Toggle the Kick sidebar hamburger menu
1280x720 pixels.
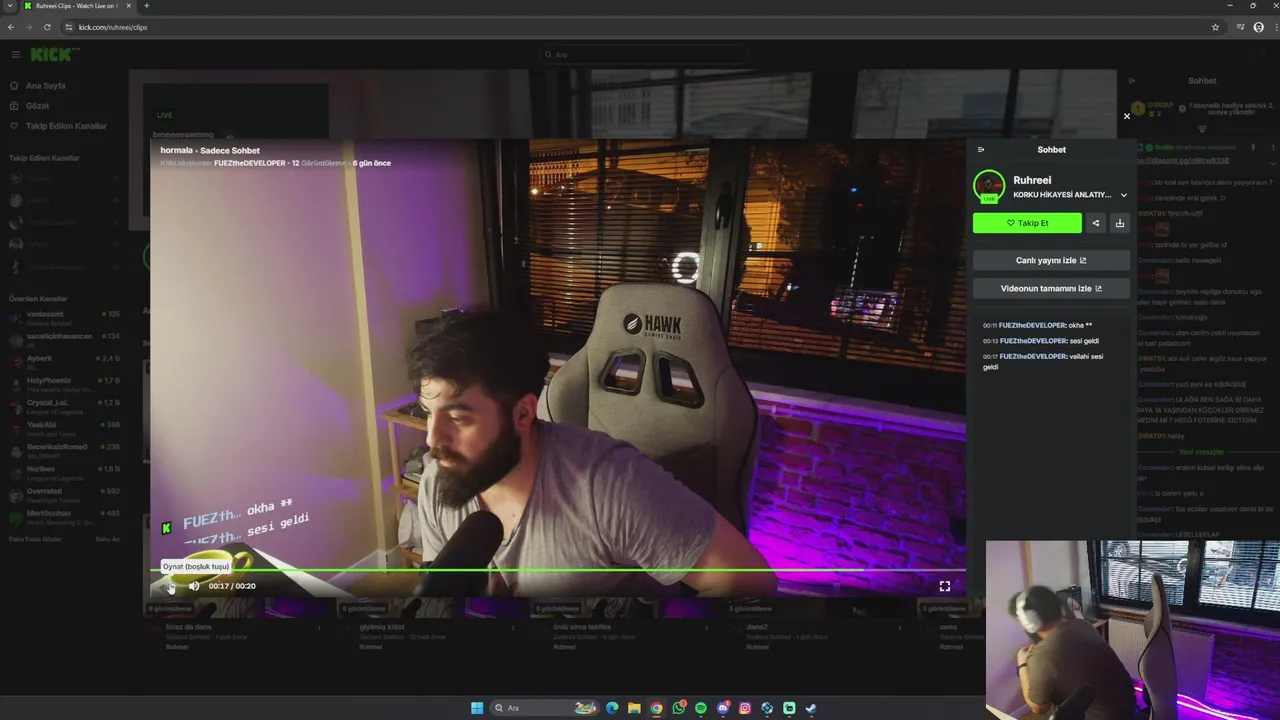[x=16, y=54]
